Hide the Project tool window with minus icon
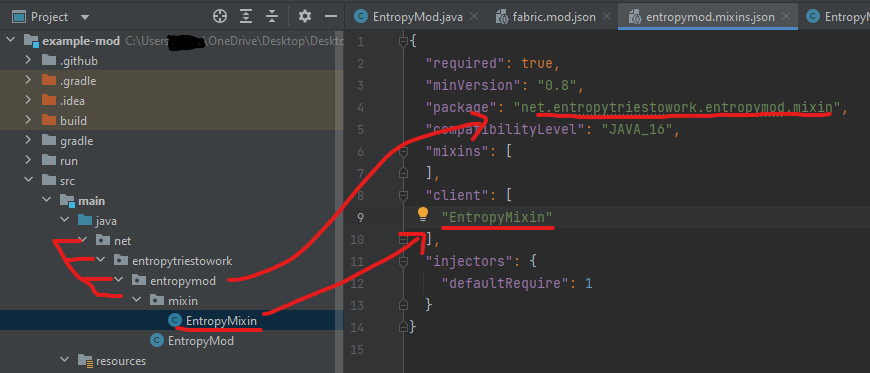 pos(331,17)
